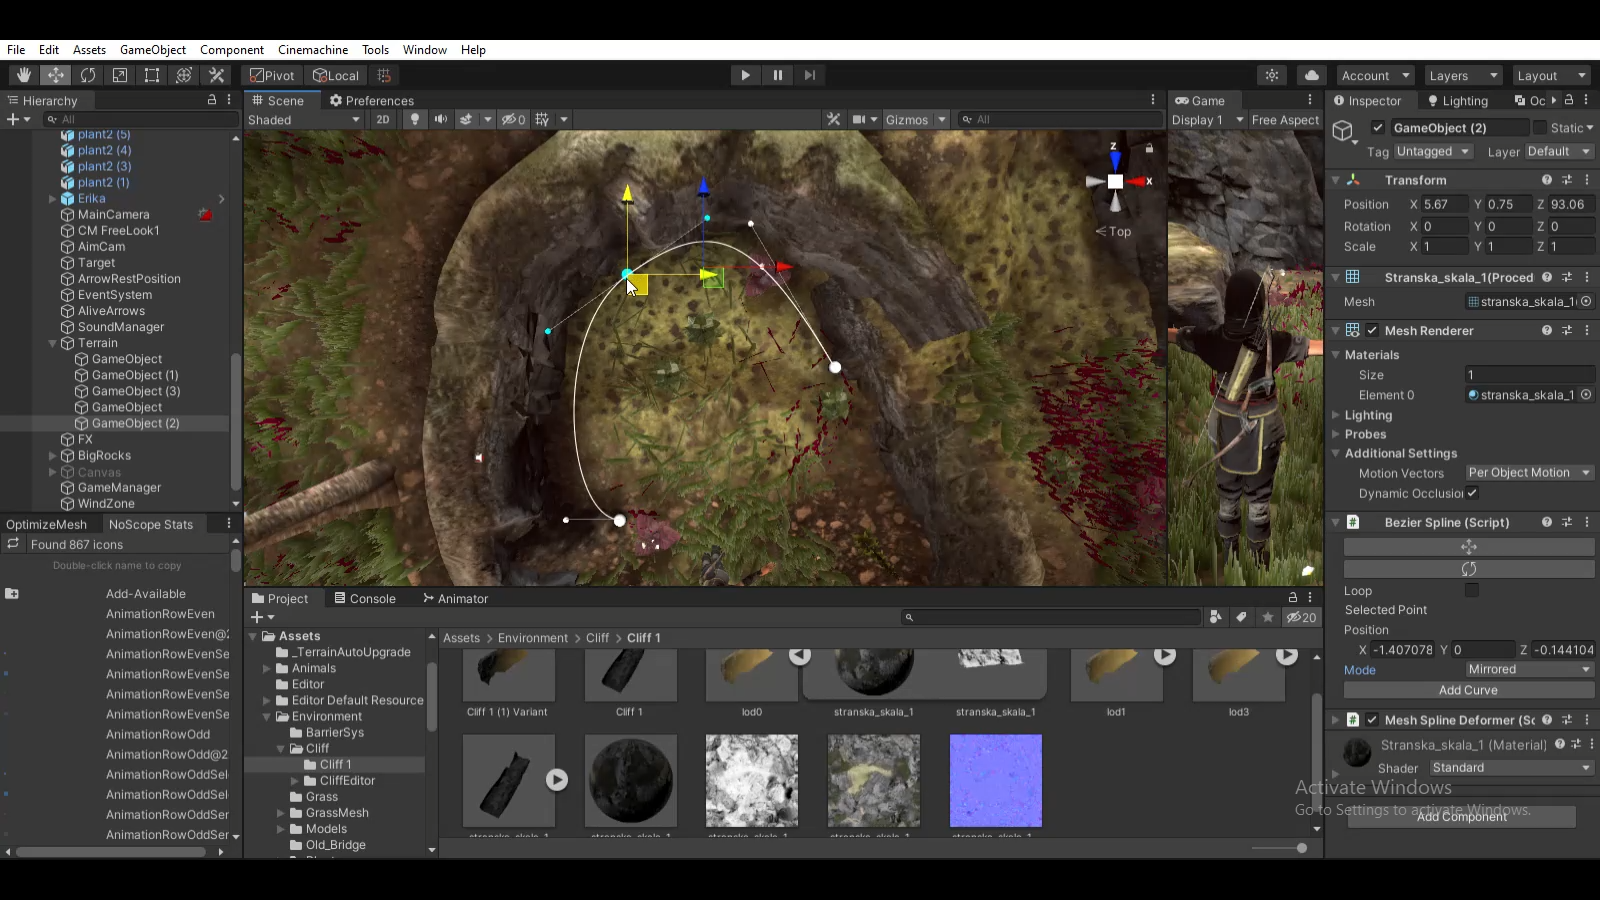Open the Scene lighting toggle icon
This screenshot has height=900, width=1600.
pyautogui.click(x=415, y=119)
